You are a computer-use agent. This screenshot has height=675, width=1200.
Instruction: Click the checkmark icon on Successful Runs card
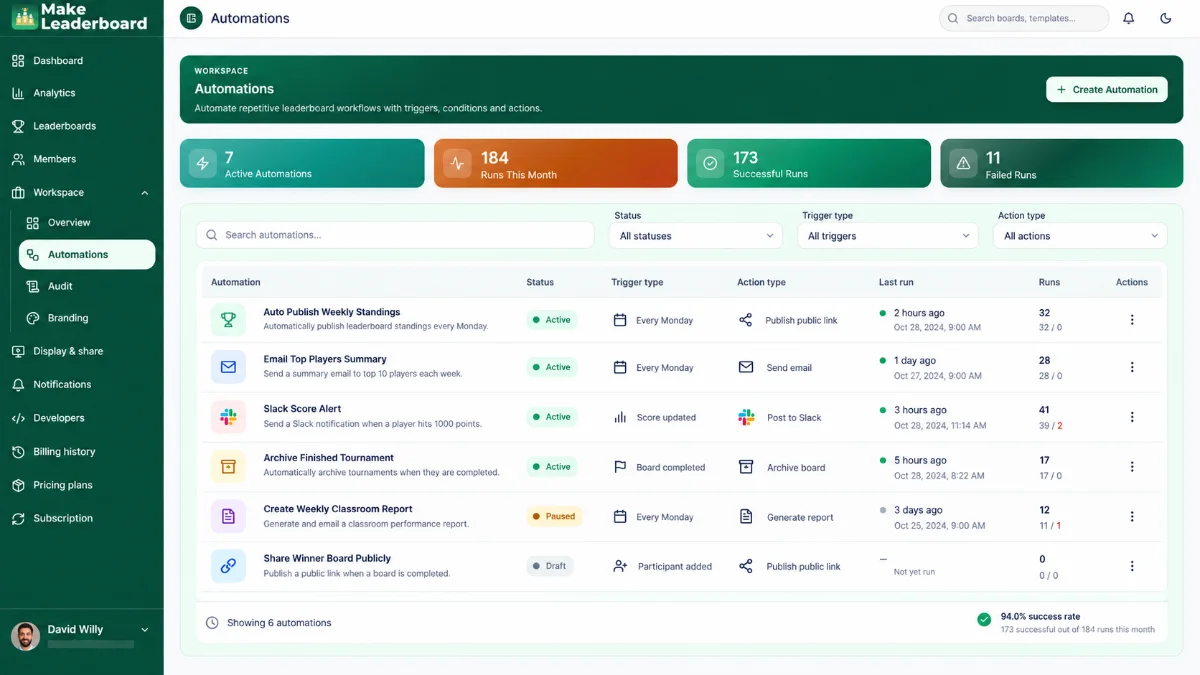pyautogui.click(x=710, y=164)
